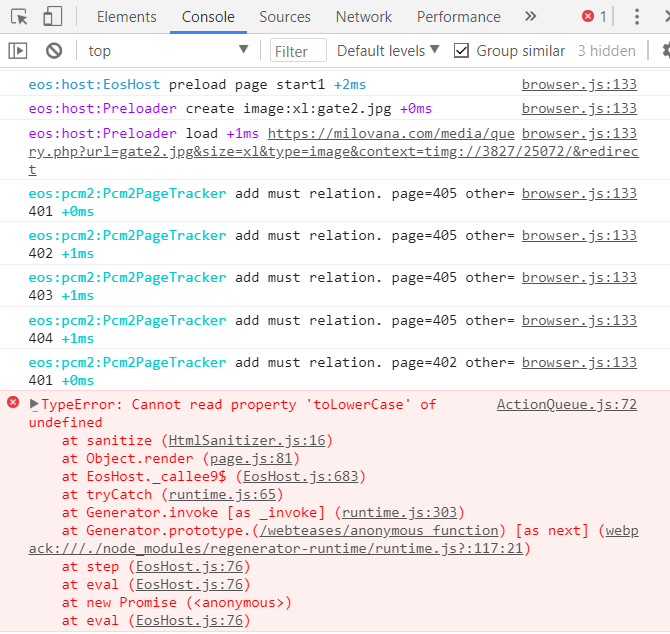This screenshot has height=634, width=670.
Task: Click the Filter input field
Action: (298, 51)
